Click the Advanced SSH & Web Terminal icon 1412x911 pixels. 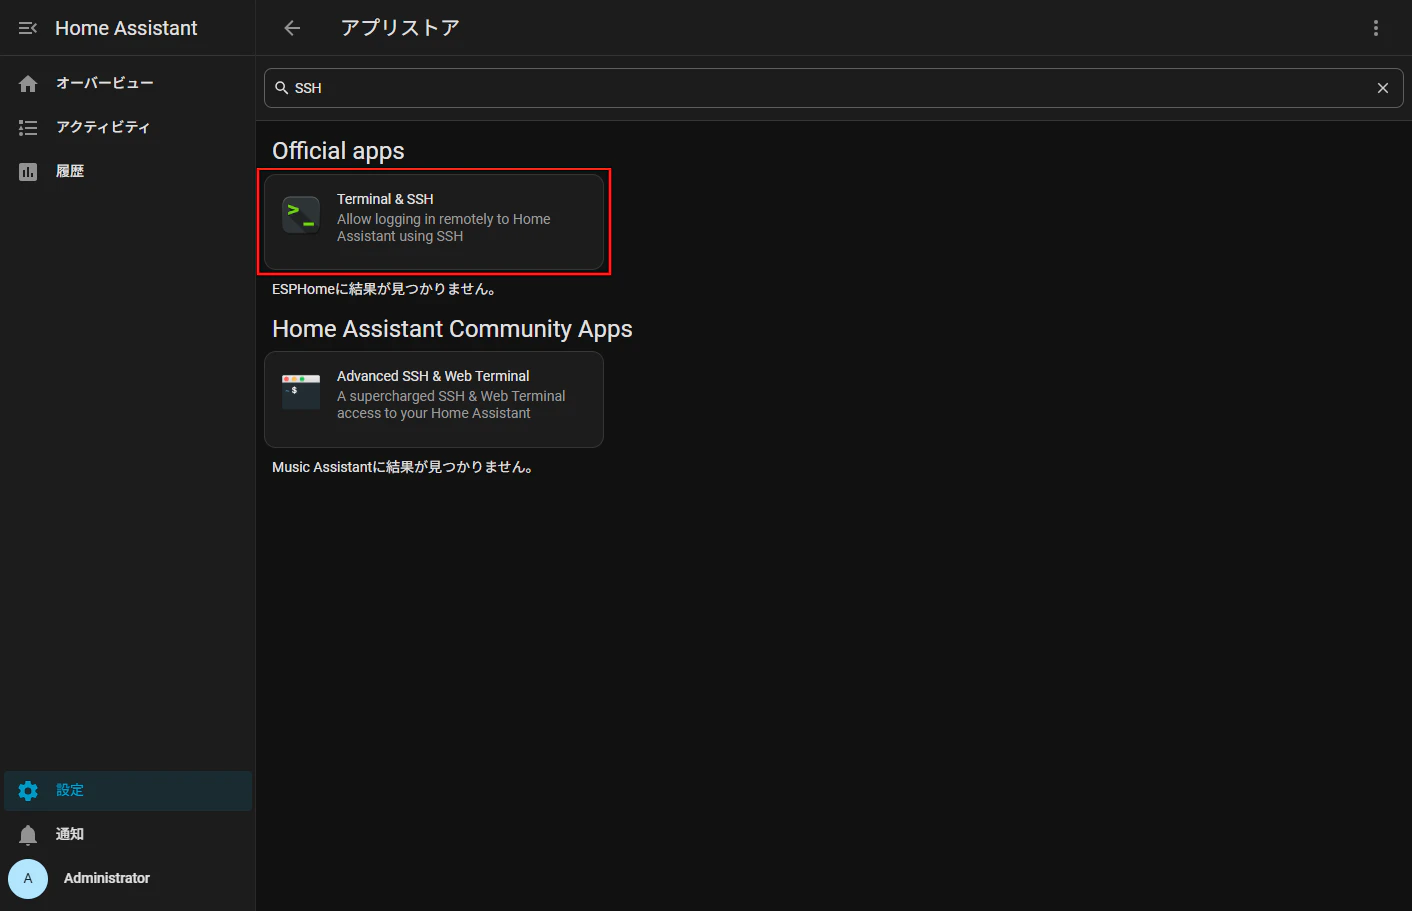tap(301, 391)
